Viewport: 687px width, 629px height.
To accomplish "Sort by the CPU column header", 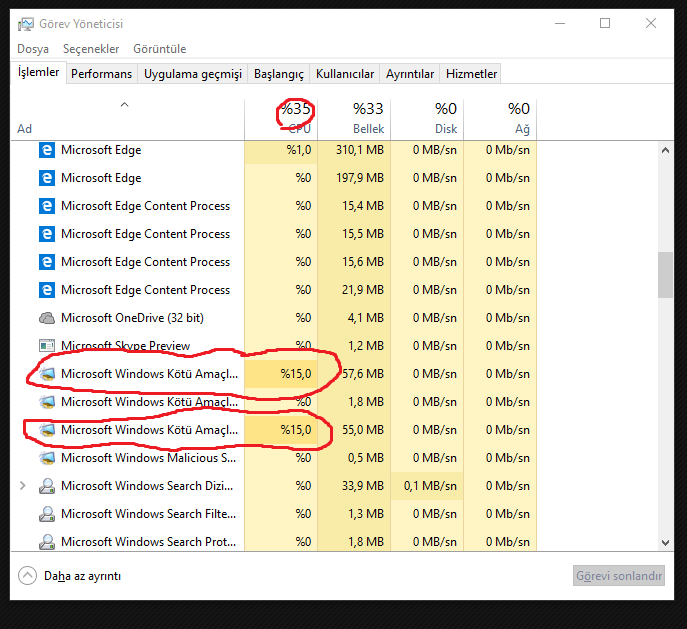I will tap(281, 119).
